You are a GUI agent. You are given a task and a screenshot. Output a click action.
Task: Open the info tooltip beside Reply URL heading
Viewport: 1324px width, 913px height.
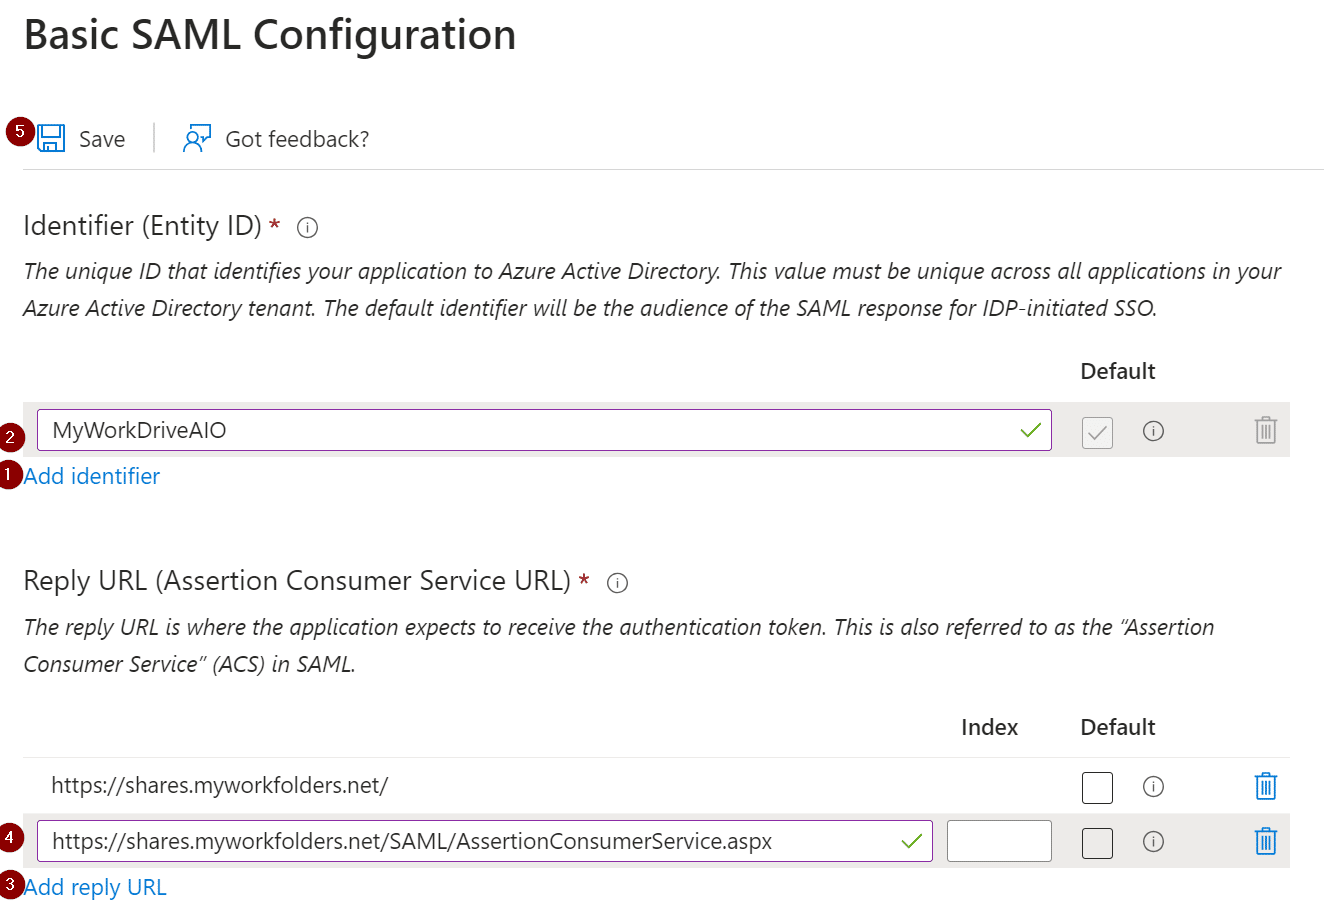617,582
